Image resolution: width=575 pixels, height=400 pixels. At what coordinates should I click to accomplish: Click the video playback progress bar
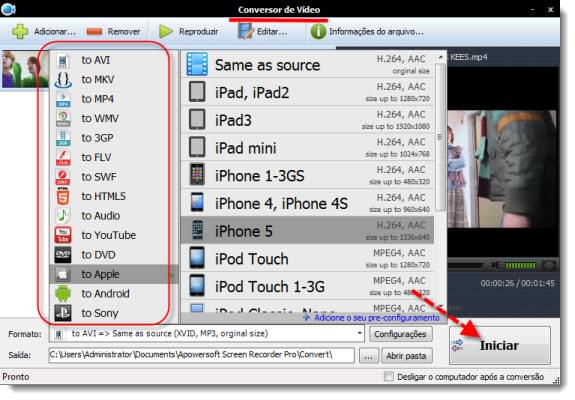pos(466,265)
